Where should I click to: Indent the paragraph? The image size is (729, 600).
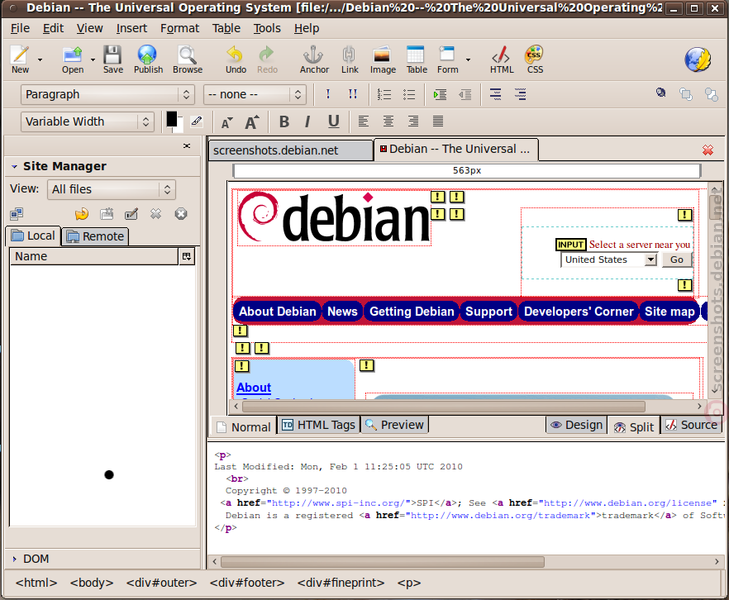[x=440, y=94]
